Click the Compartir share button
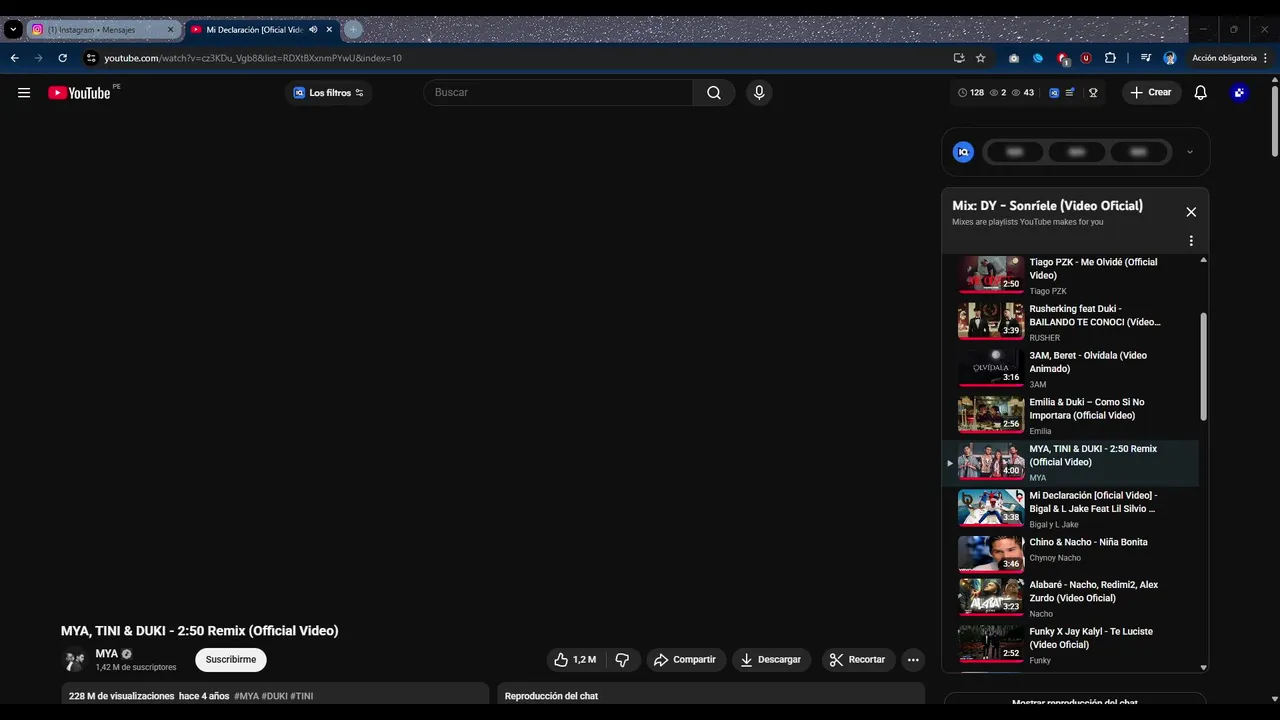The width and height of the screenshot is (1280, 720). click(x=685, y=660)
